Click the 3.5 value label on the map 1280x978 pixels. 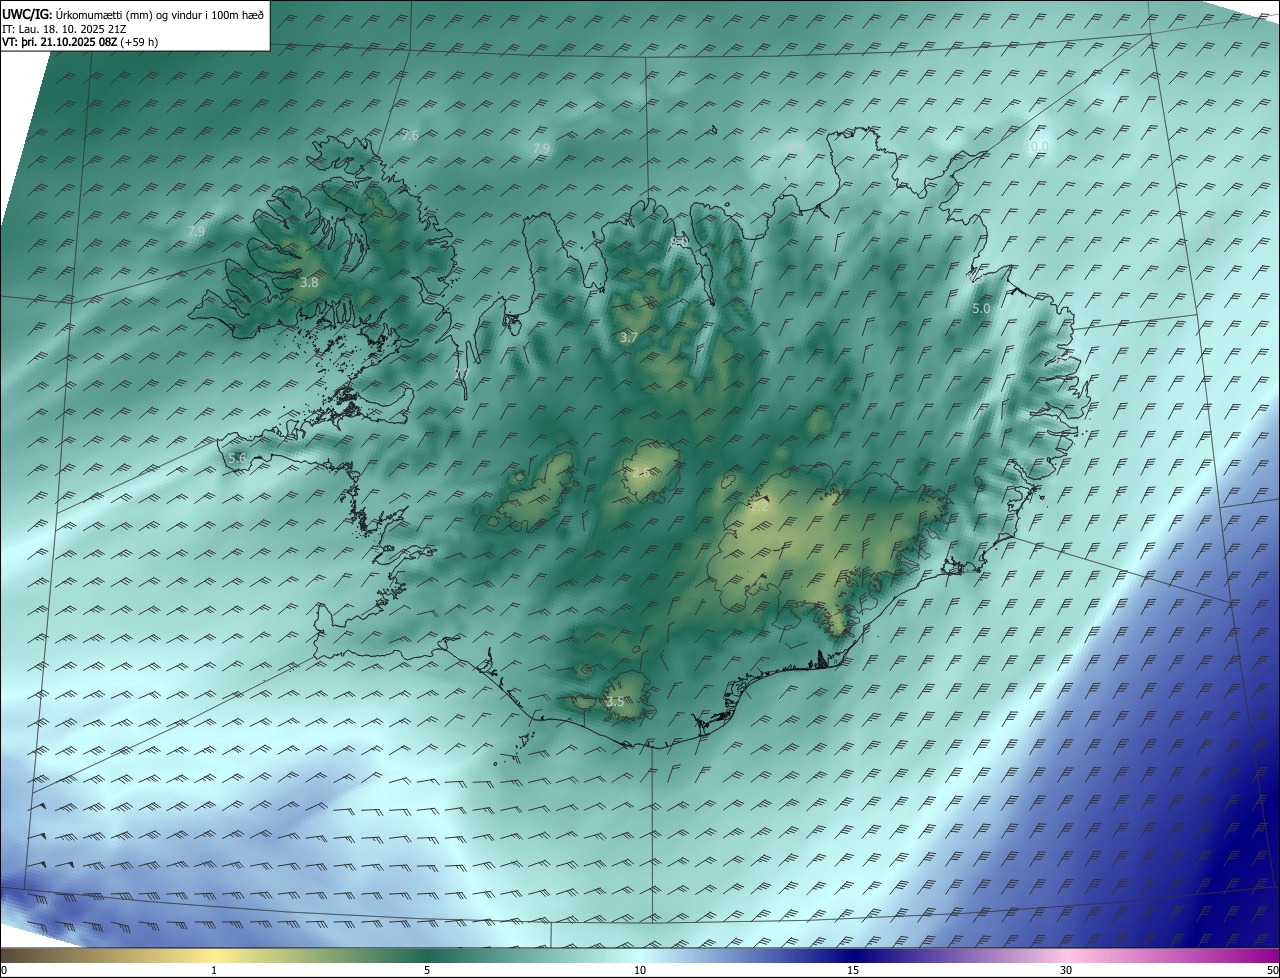coord(615,702)
